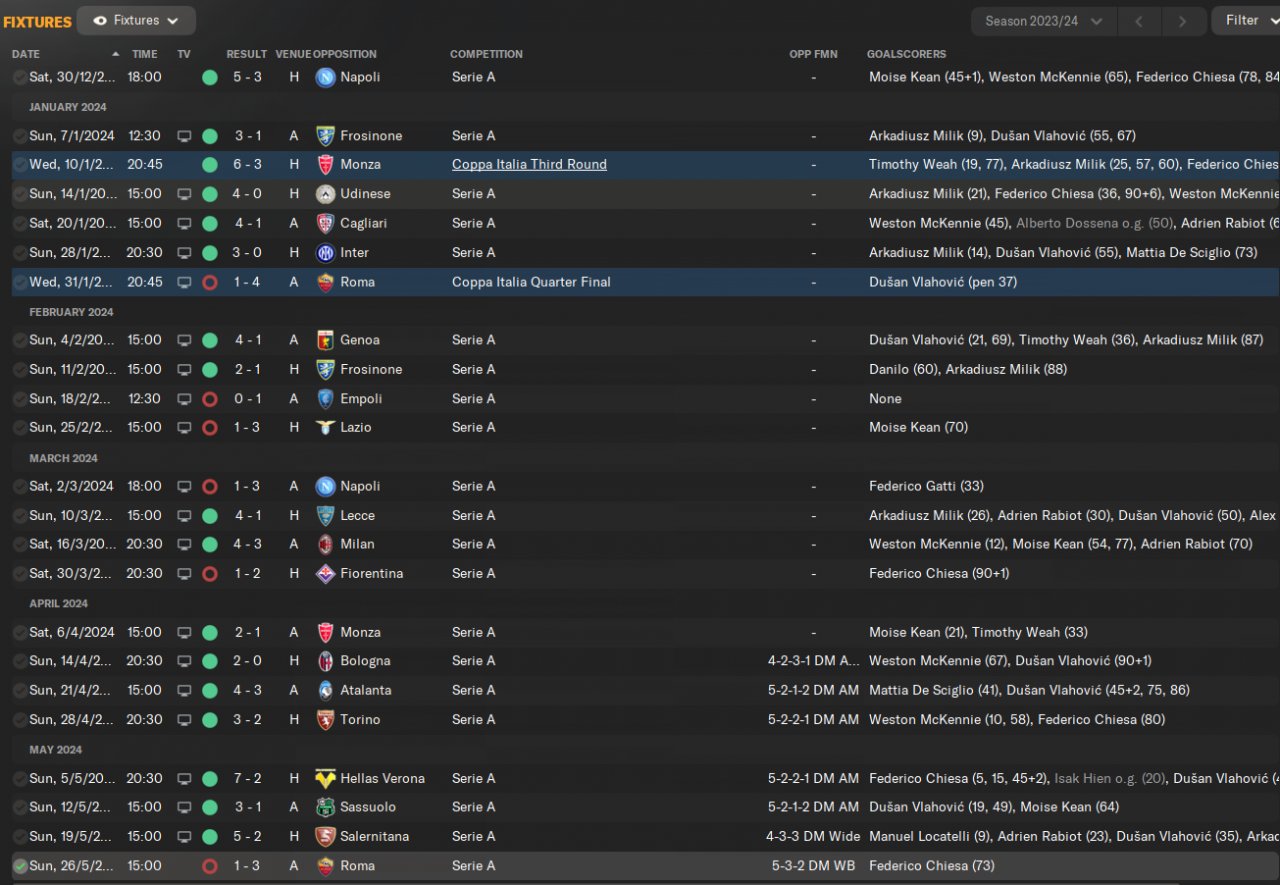Click the red loss indicator in the Fiorentina row
This screenshot has width=1280, height=885.
pos(210,574)
